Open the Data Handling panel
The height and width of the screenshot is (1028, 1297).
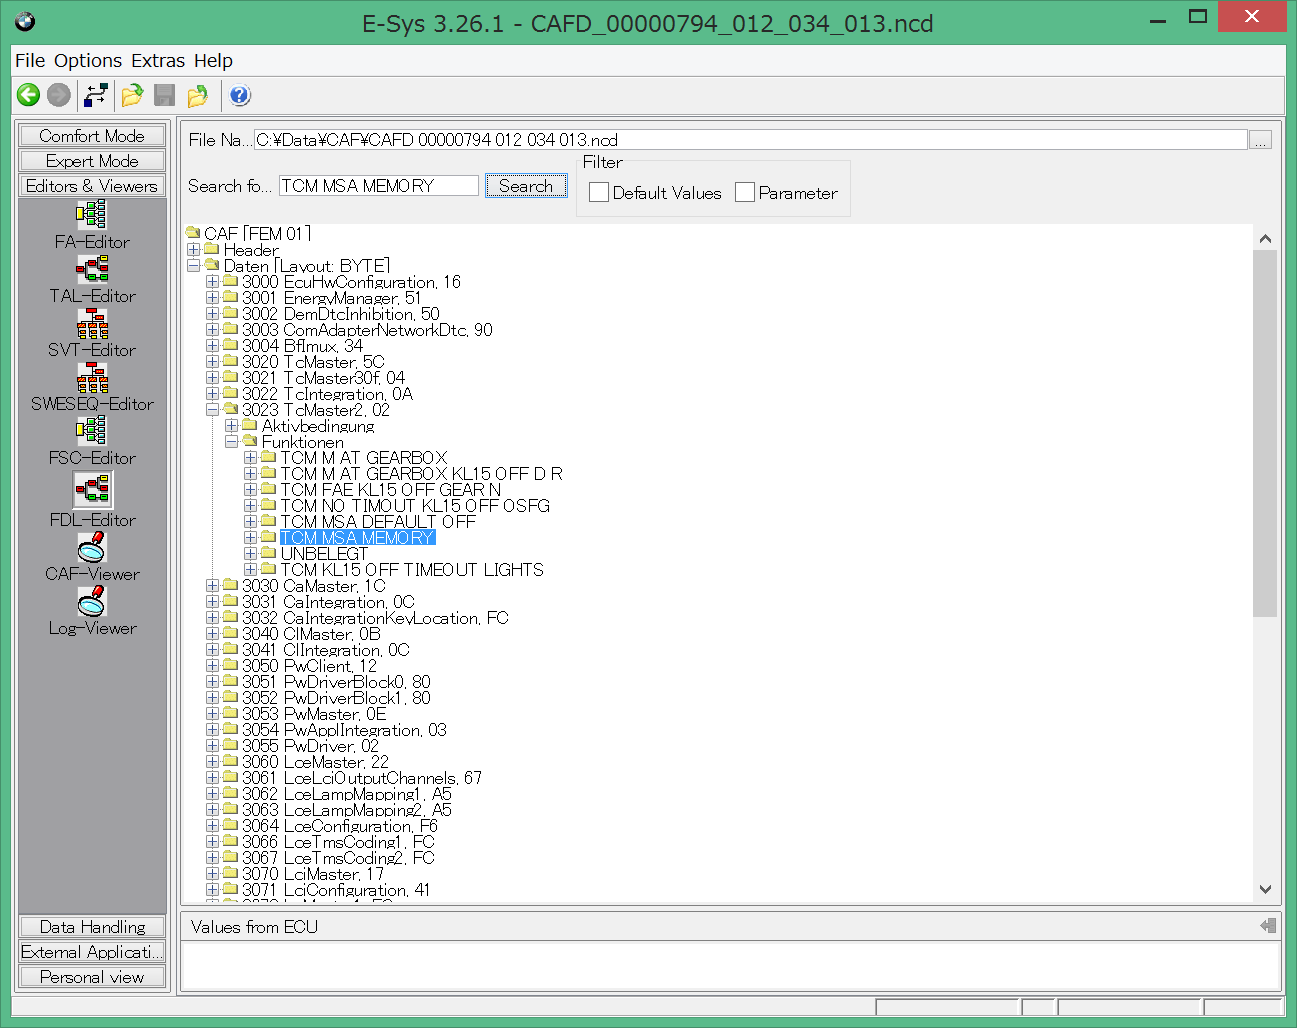[x=92, y=926]
